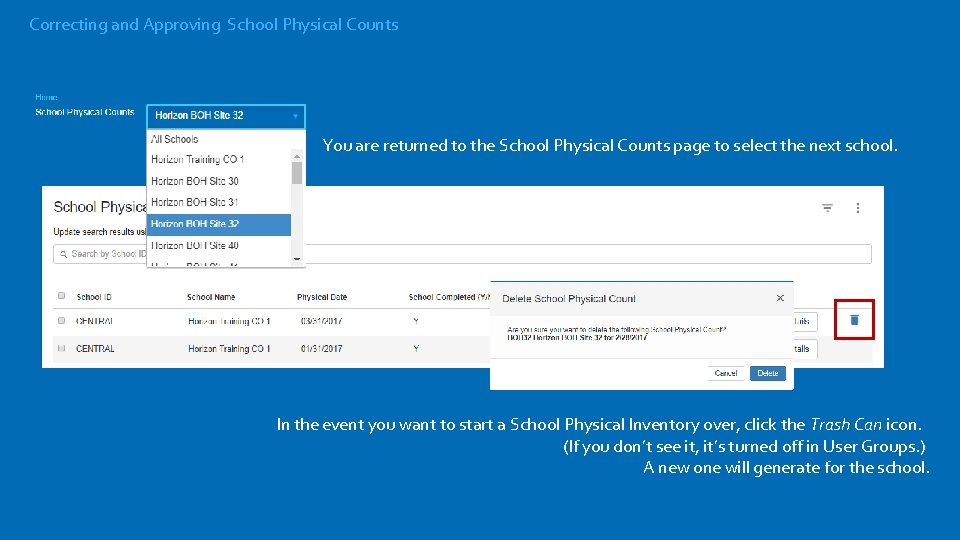Screen dimensions: 960x540
Task: Open the filter list icon
Action: point(827,208)
